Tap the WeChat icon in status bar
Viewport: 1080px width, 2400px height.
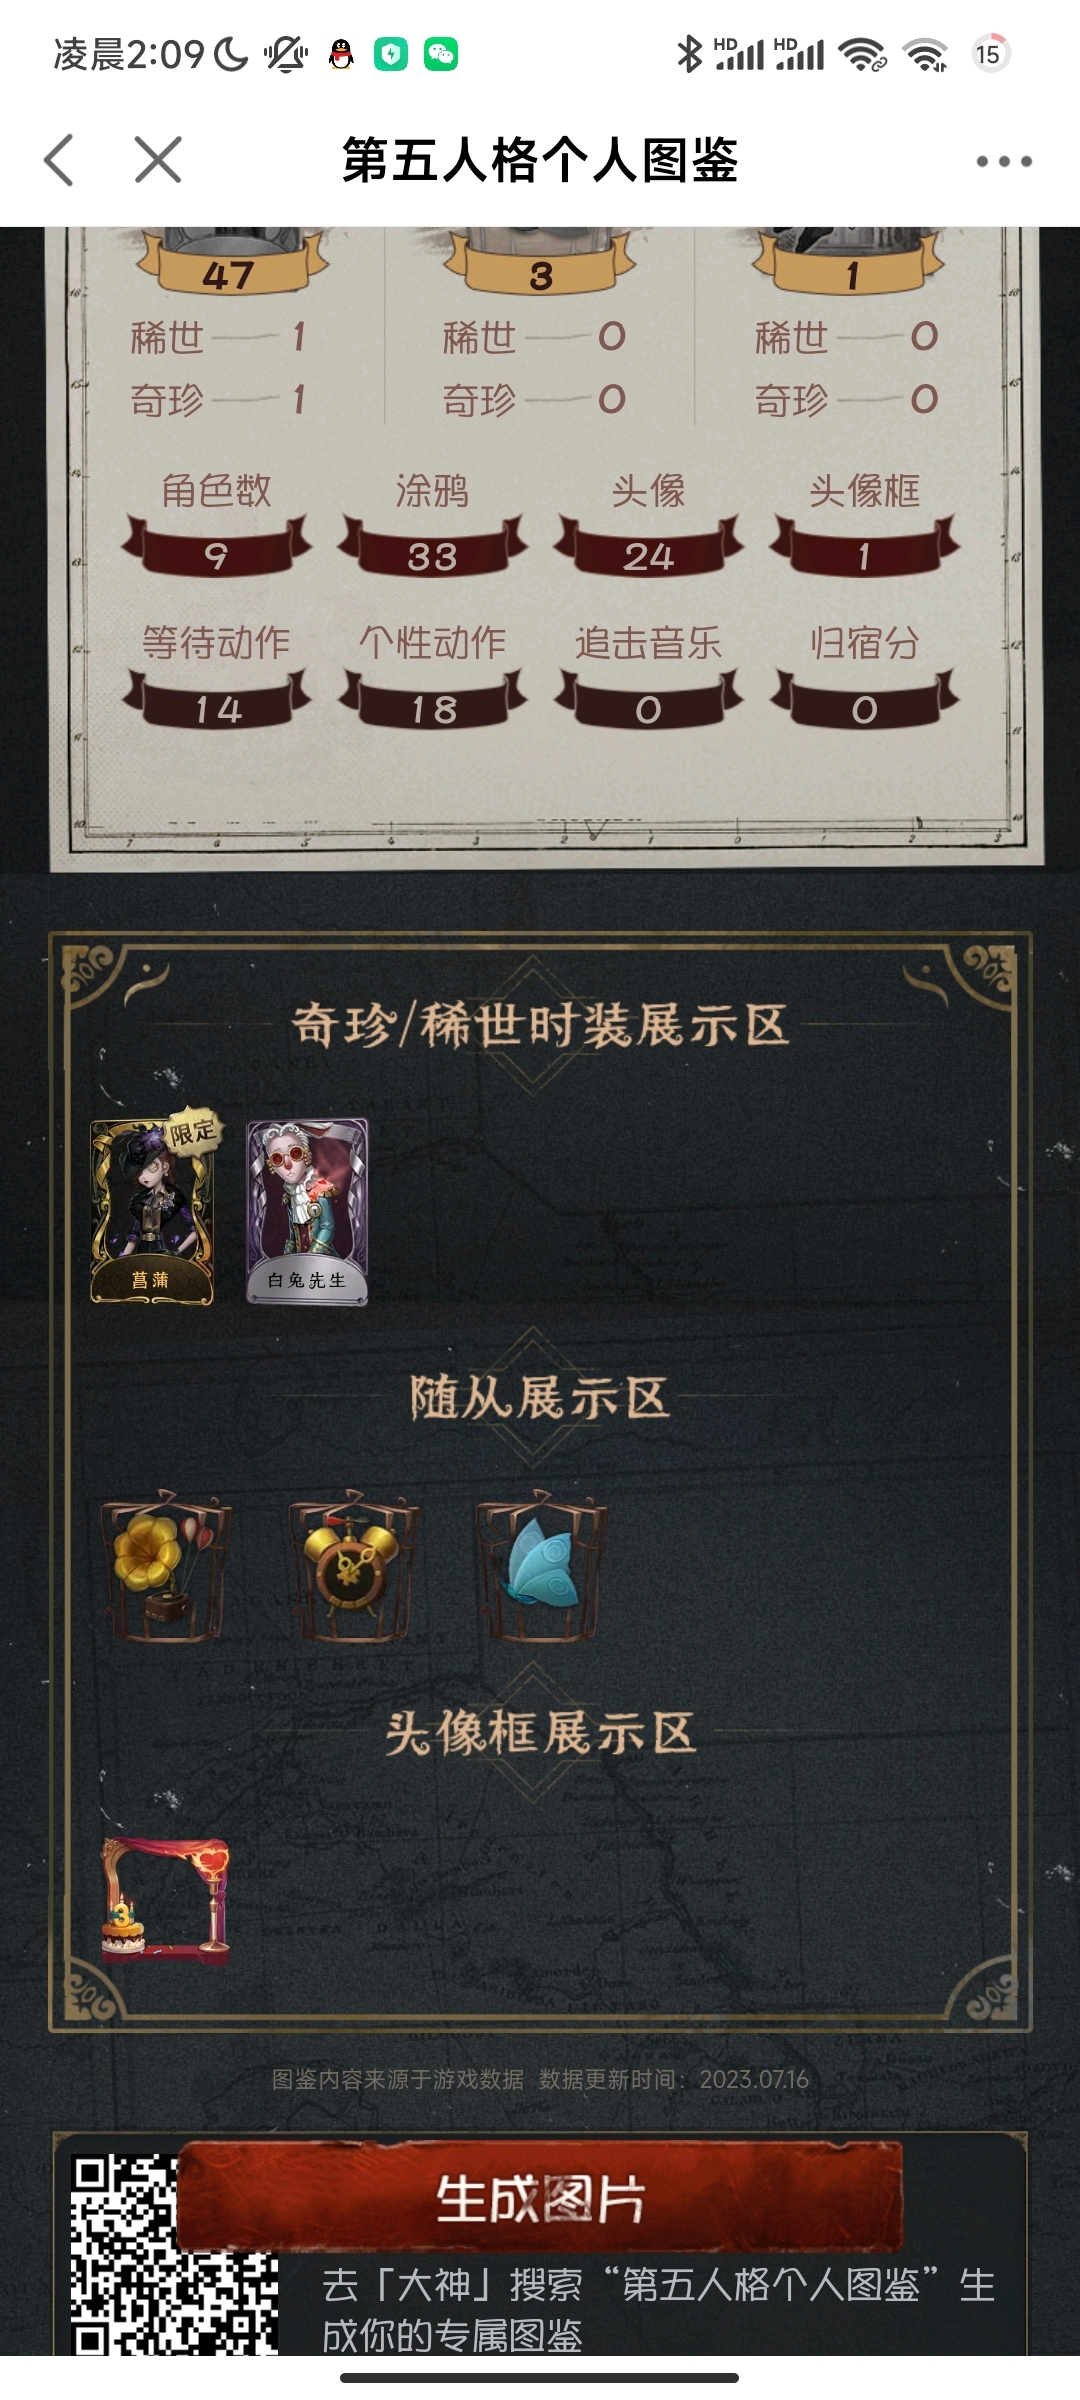(441, 54)
